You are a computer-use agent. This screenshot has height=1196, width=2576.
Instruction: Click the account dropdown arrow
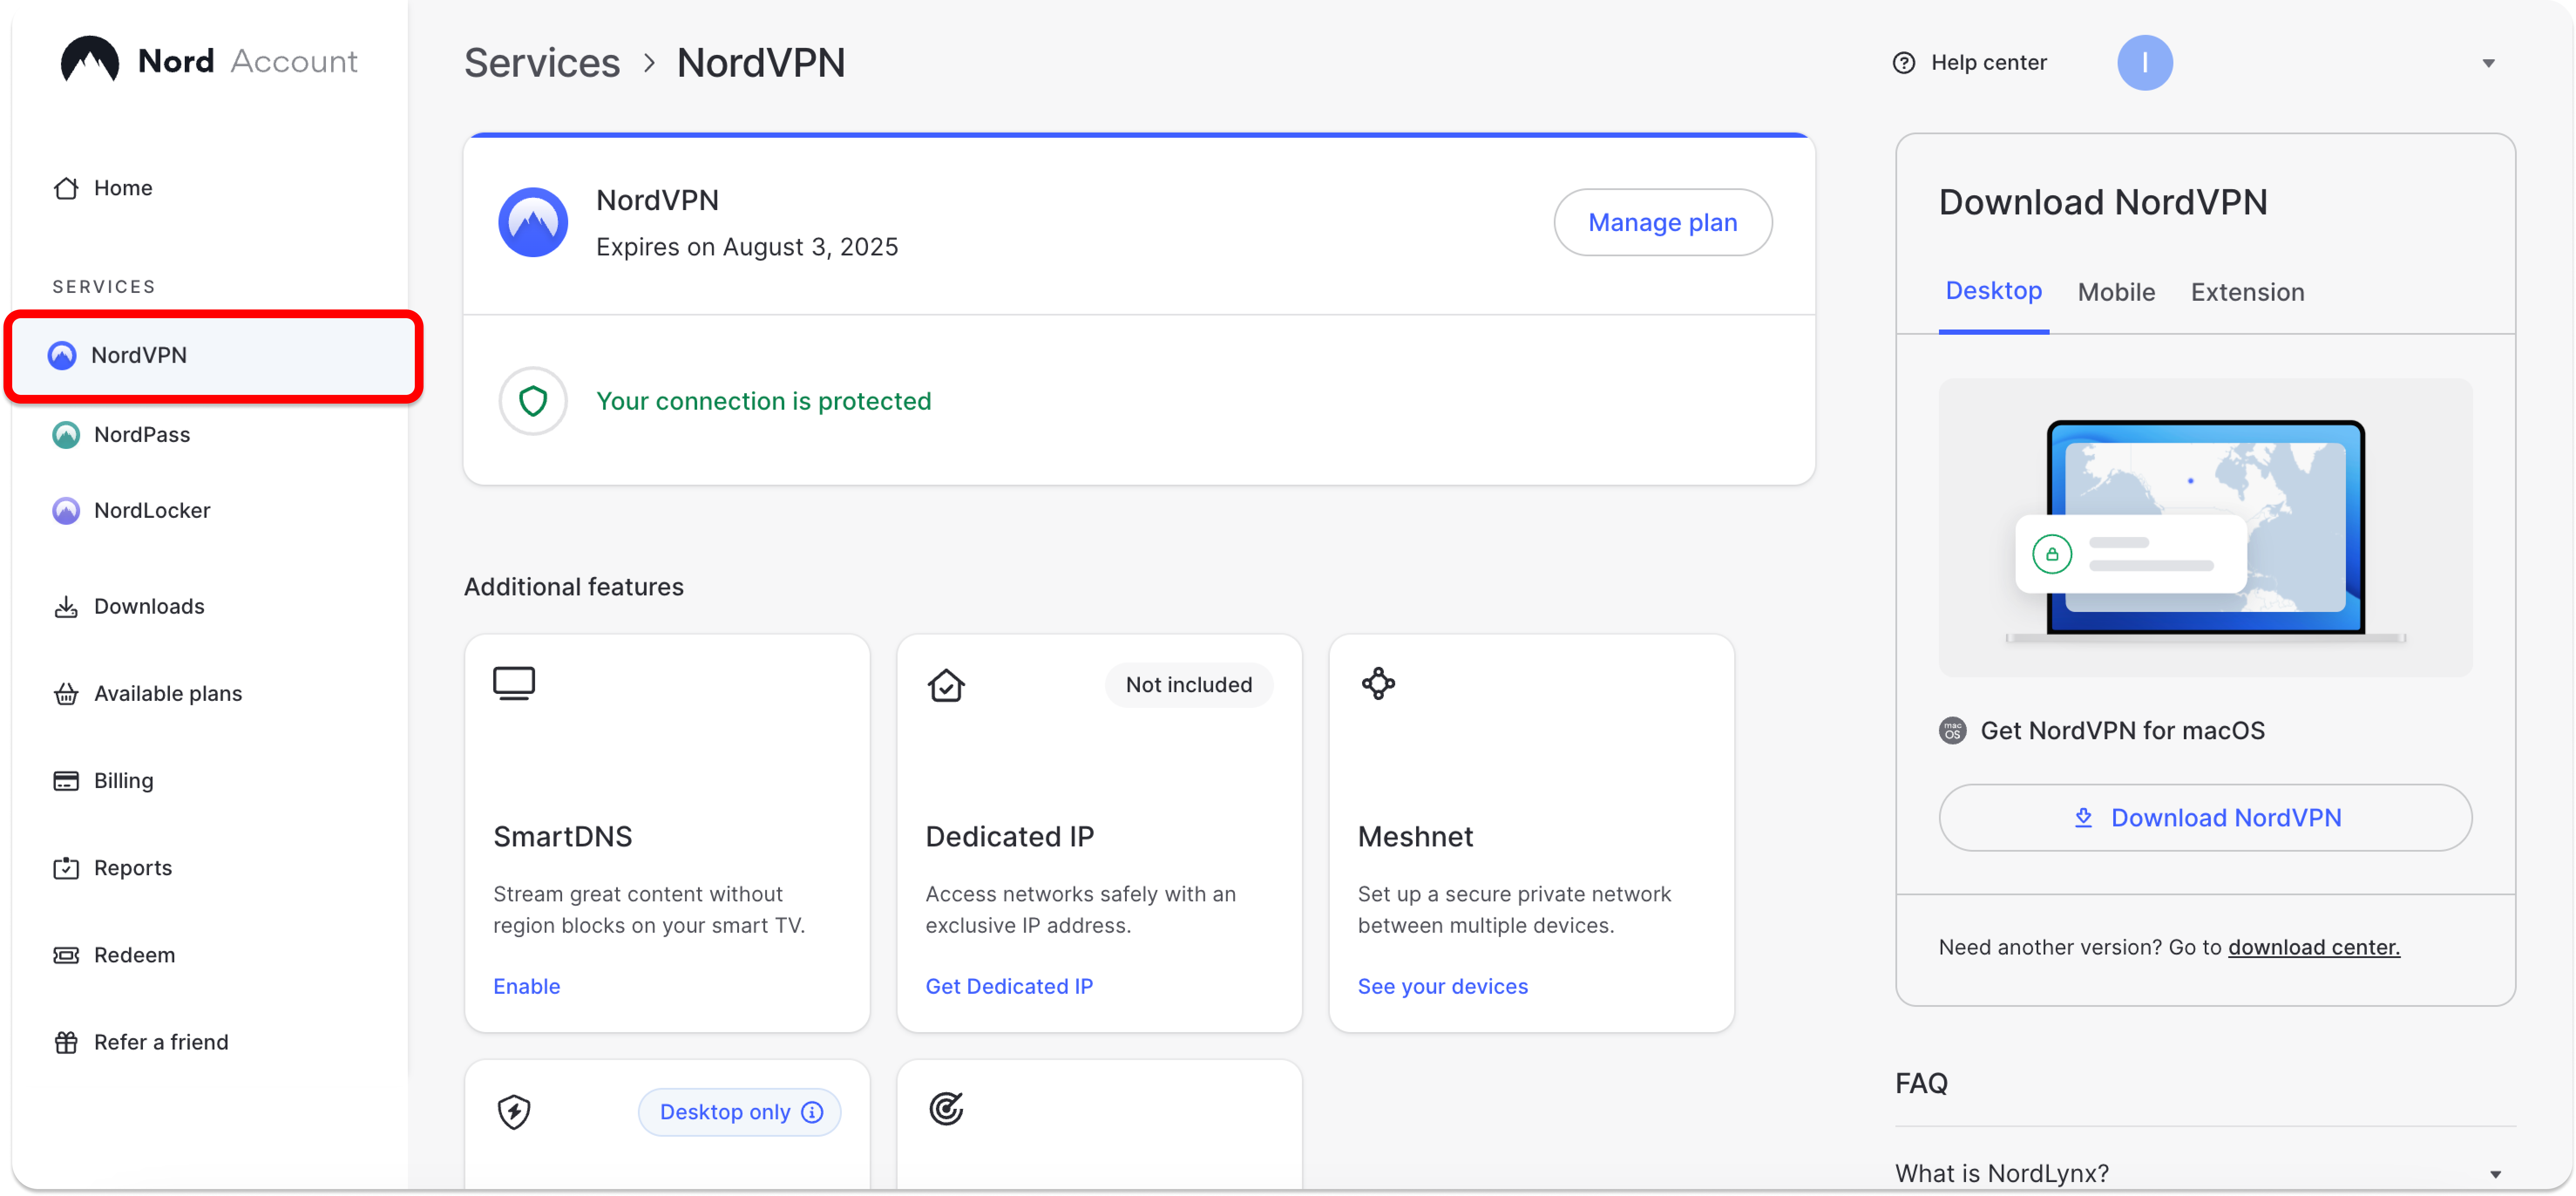coord(2491,62)
